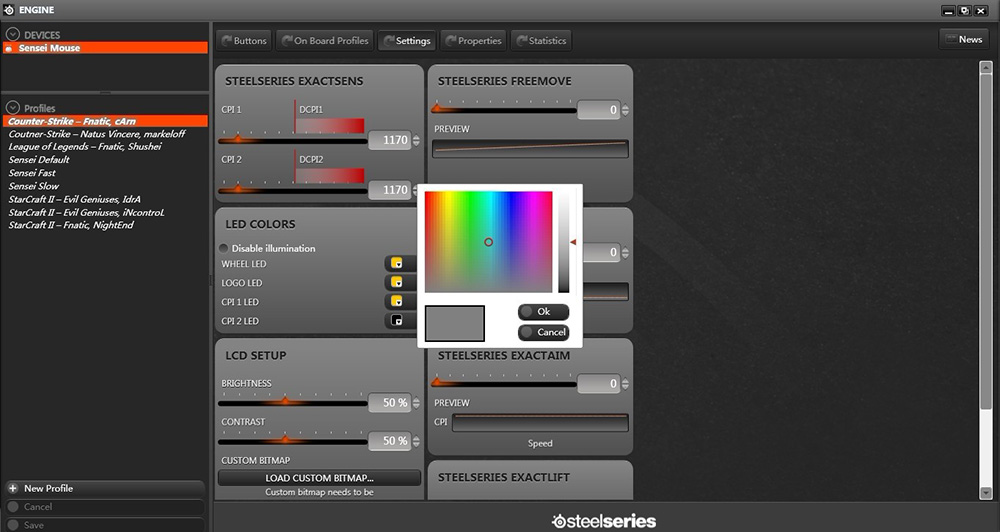Switch to the Settings tab
The height and width of the screenshot is (532, 1000).
coord(407,40)
